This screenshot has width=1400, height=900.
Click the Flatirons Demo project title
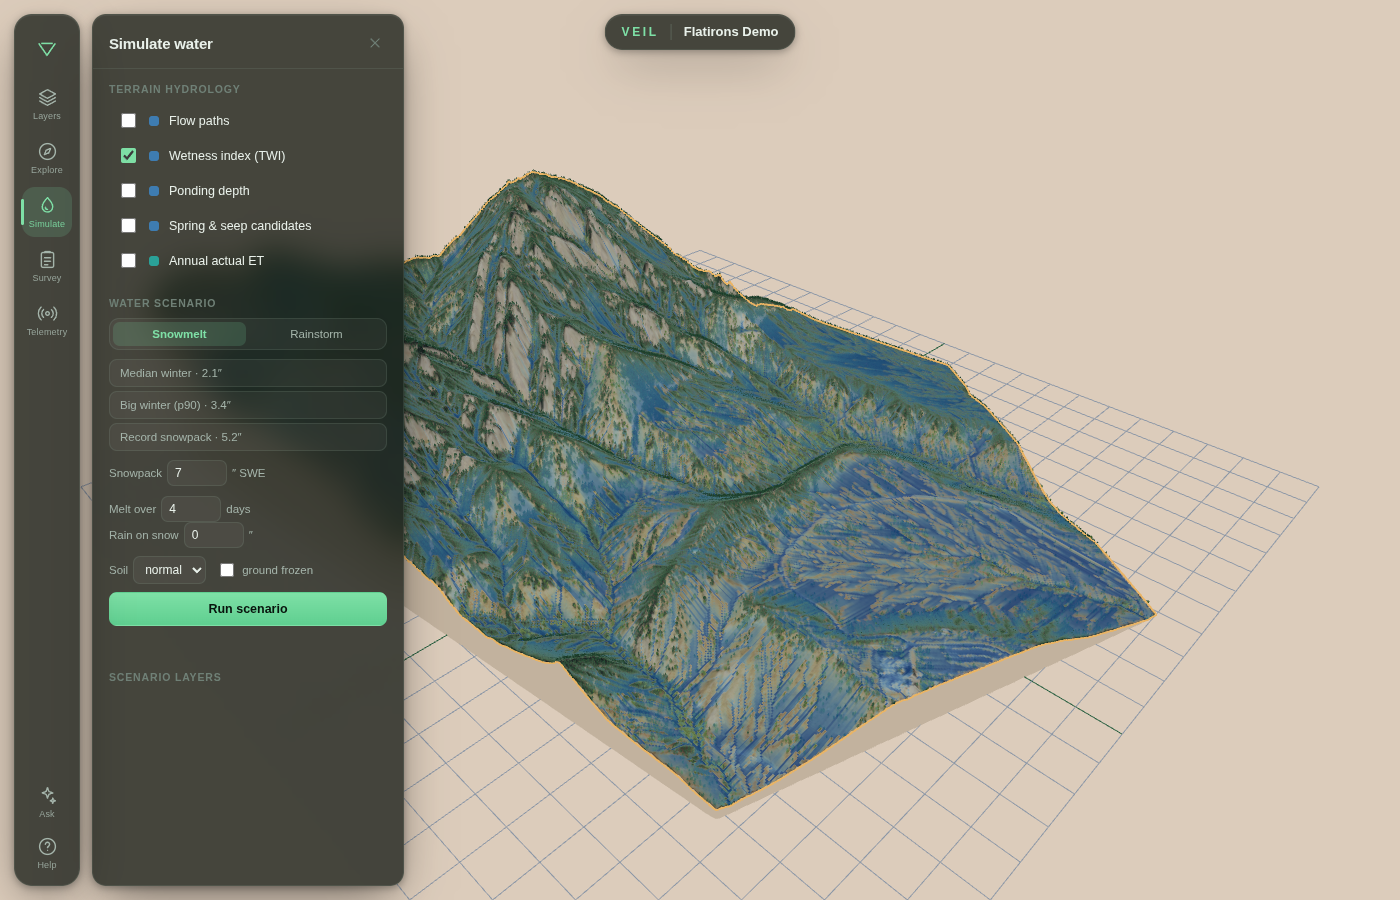click(731, 32)
